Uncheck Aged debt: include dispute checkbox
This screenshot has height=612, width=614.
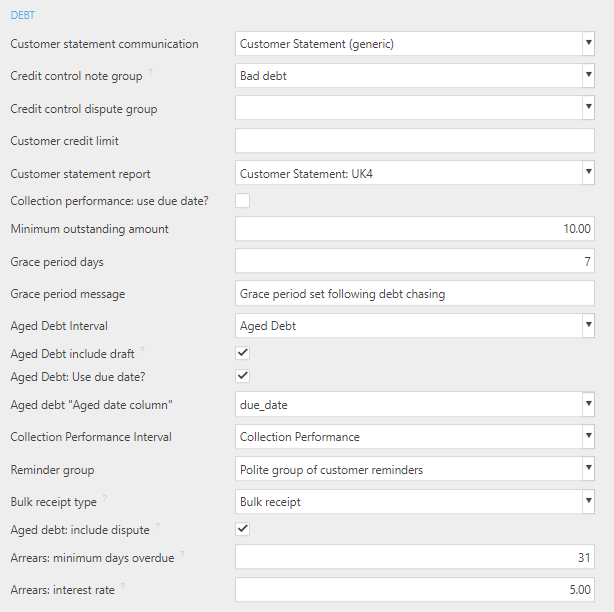tap(242, 529)
